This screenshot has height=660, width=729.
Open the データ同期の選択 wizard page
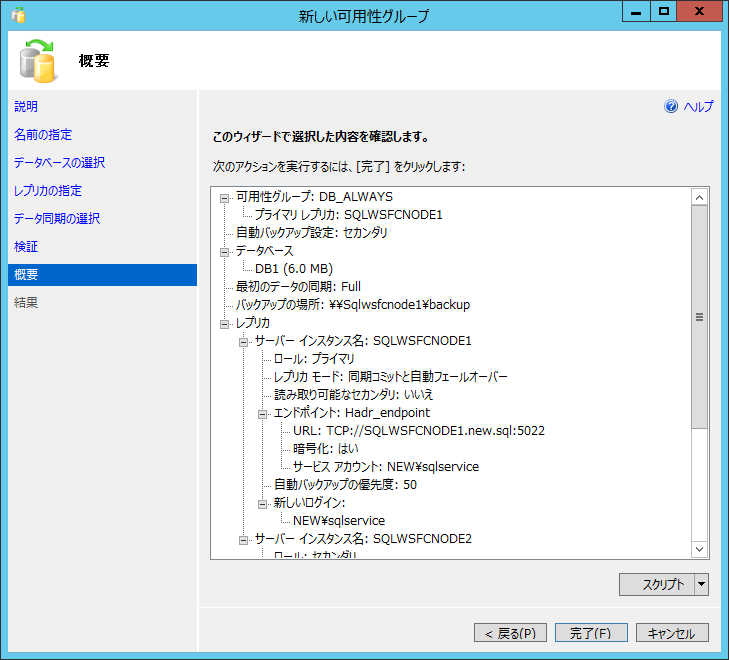pos(57,219)
